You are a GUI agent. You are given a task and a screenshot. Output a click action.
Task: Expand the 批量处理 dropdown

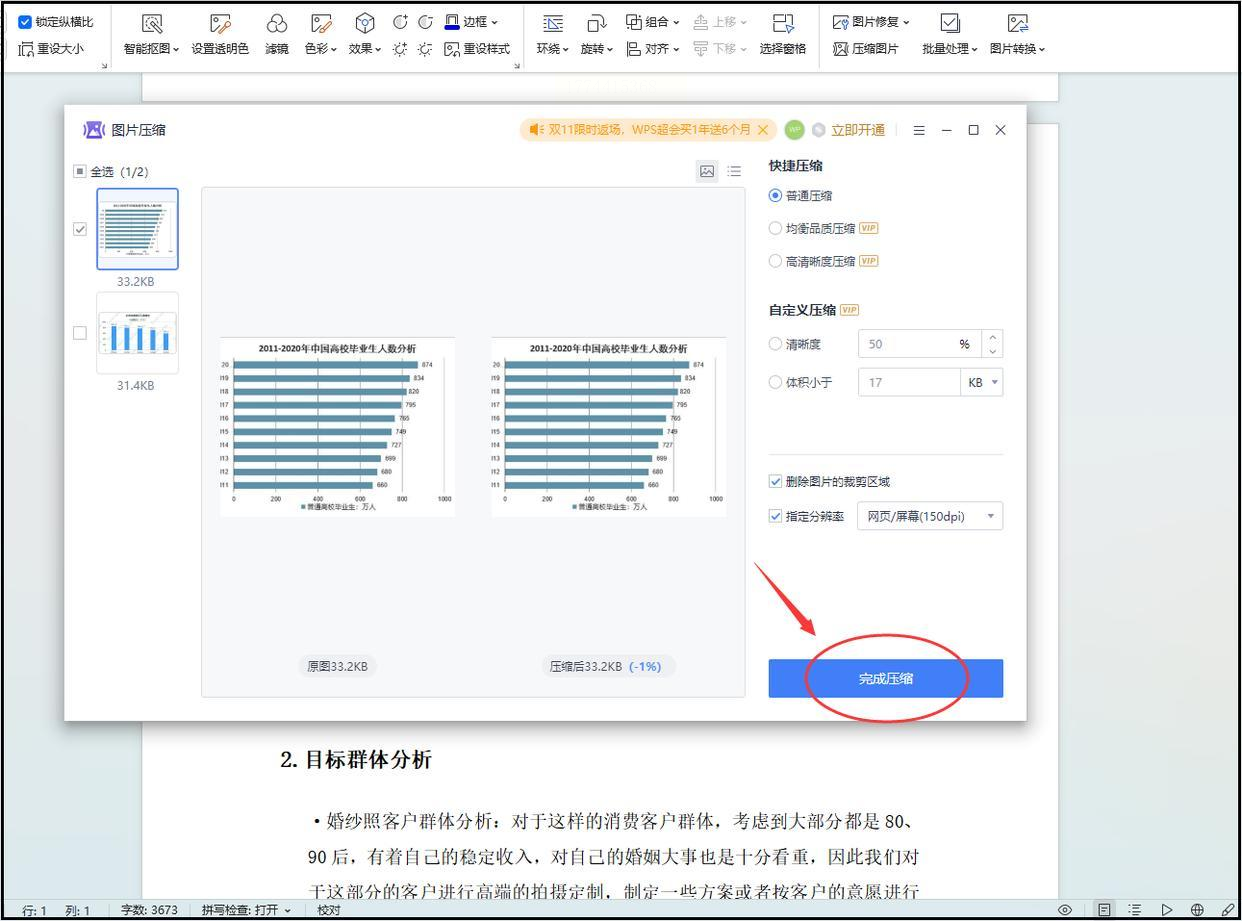coord(950,34)
